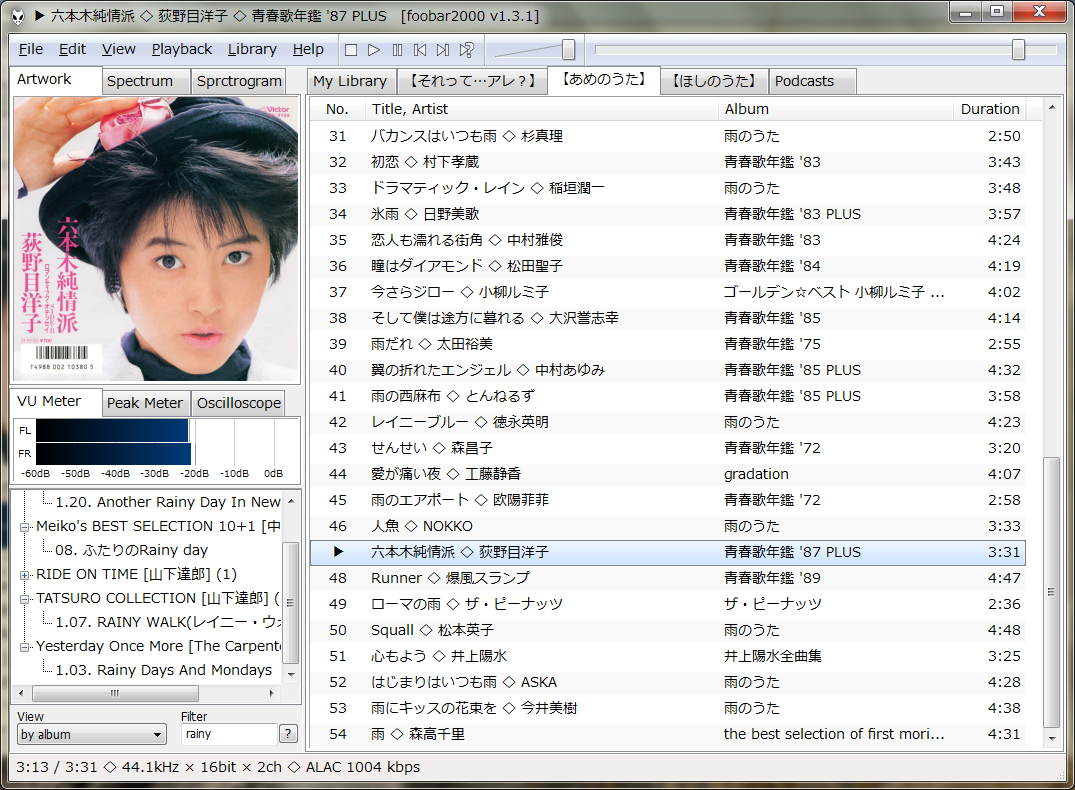Switch to the Oscilloscope tab
Screen dimensions: 1075x790
239,403
